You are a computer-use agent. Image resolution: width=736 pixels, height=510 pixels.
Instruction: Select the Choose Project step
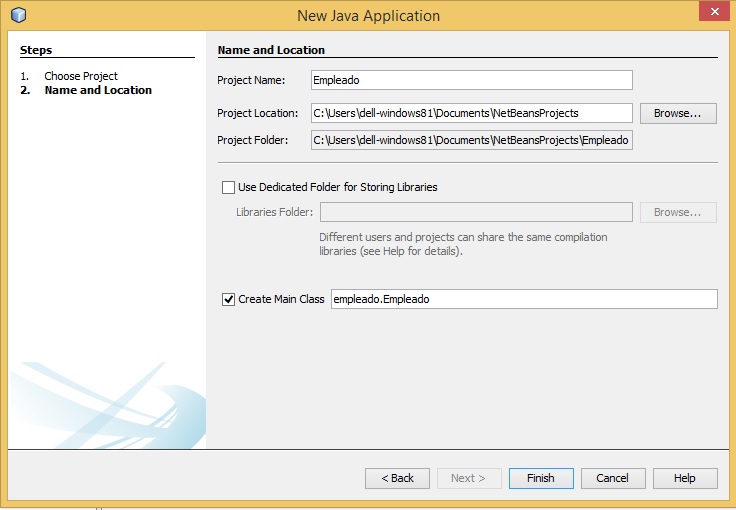pos(80,76)
